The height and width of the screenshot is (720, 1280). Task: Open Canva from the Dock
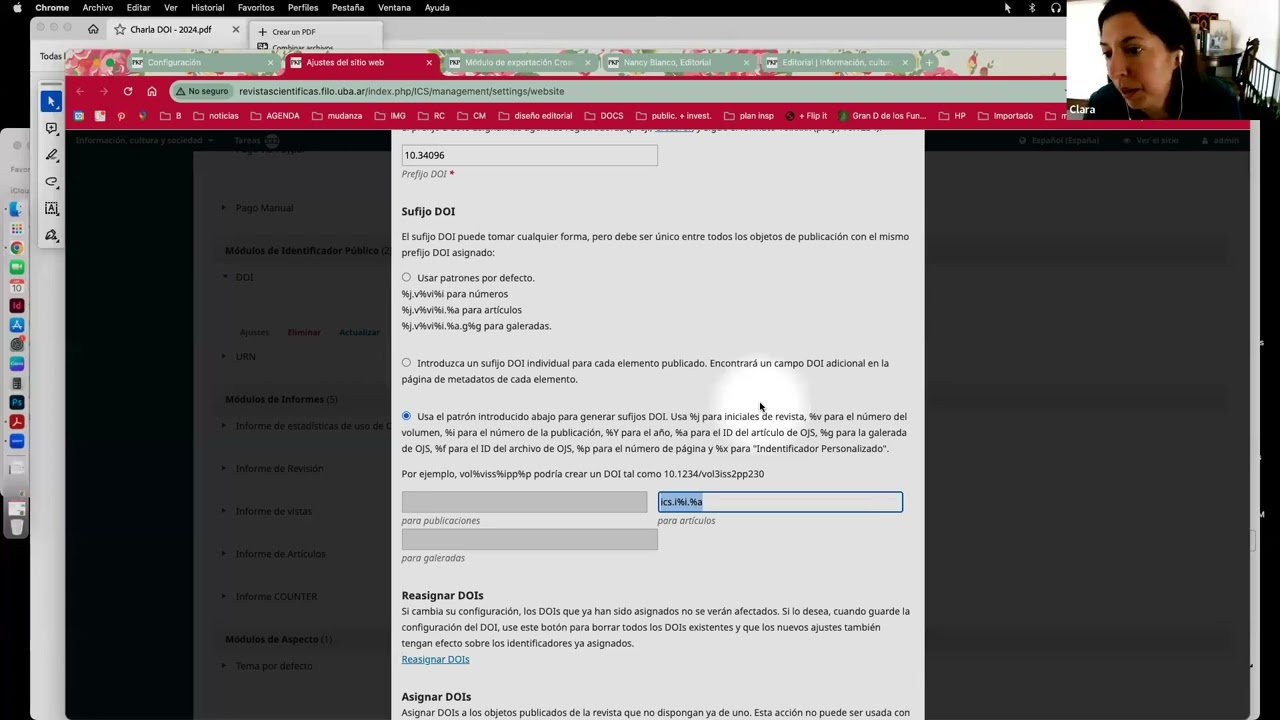[x=17, y=364]
